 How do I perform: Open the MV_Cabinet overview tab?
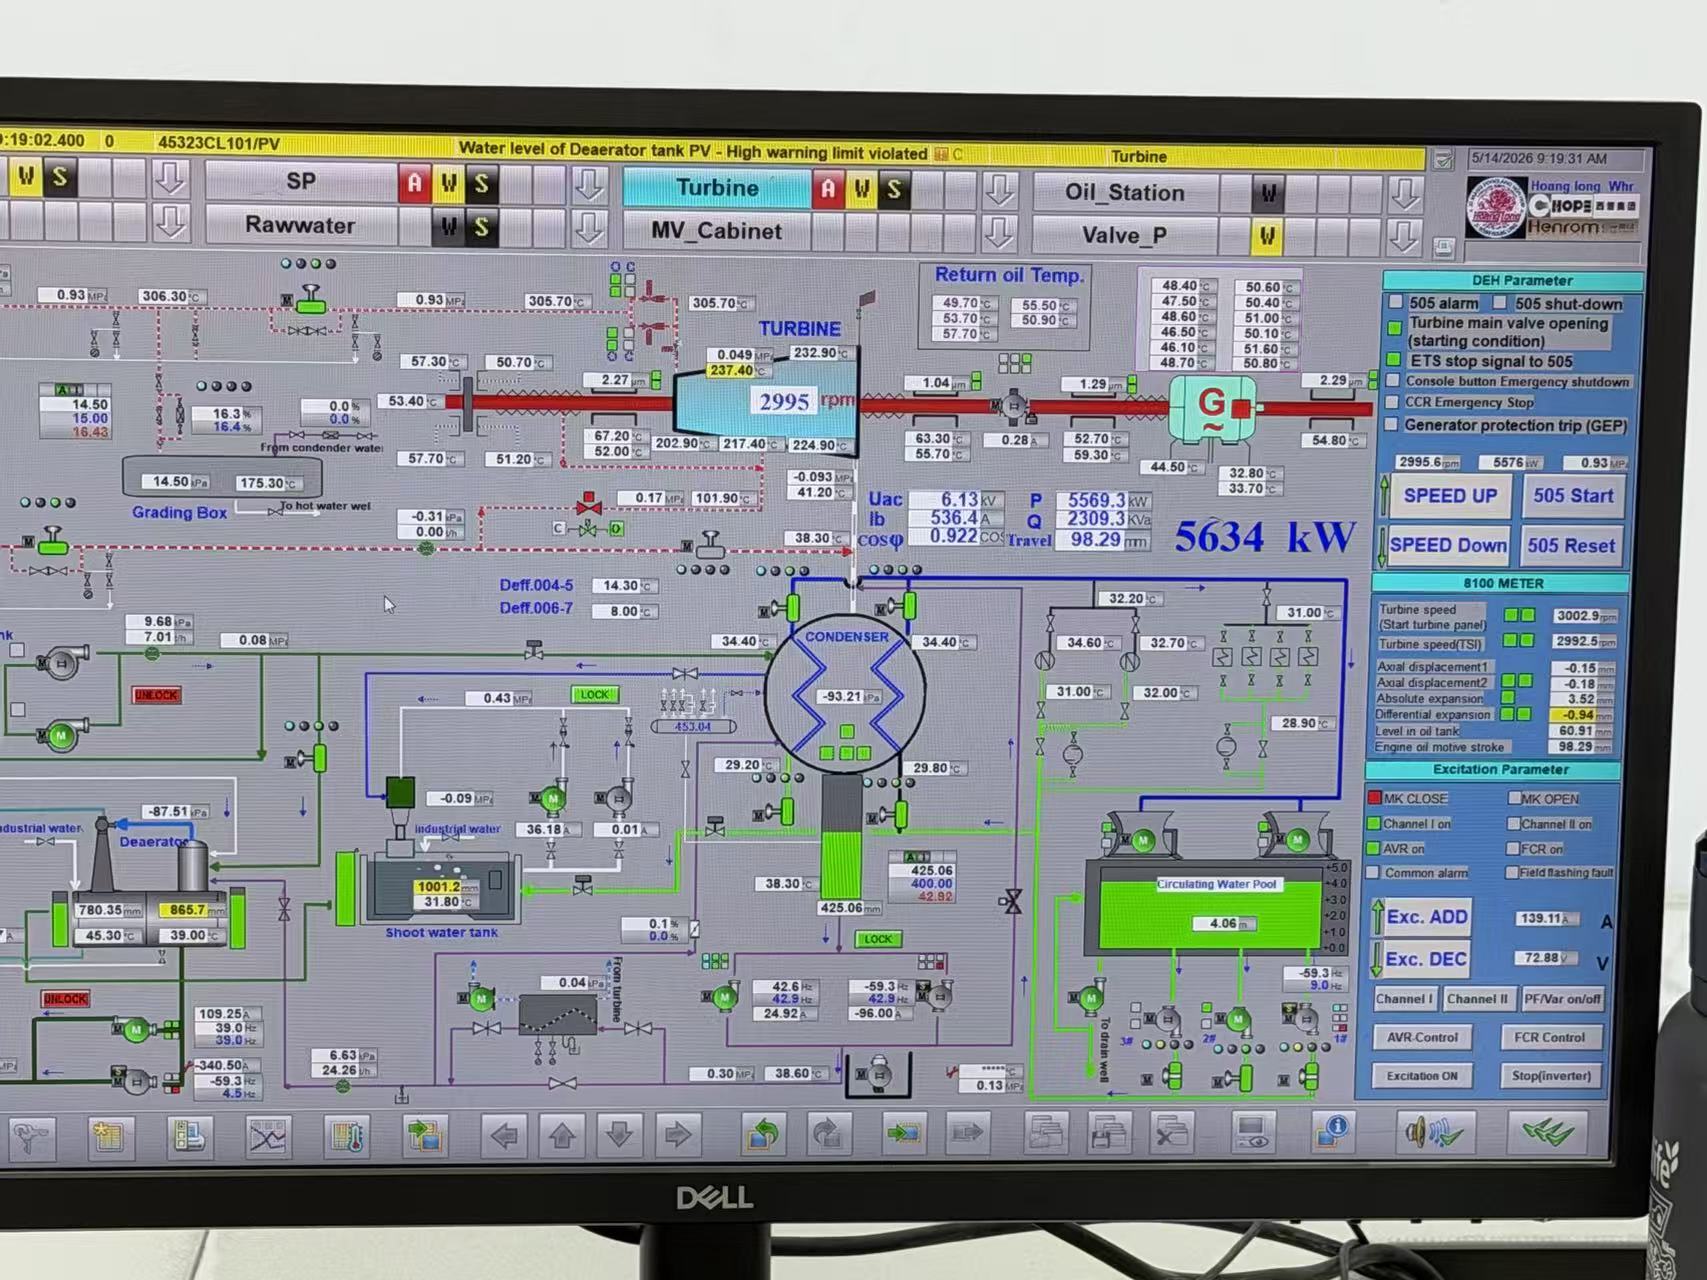[x=716, y=231]
